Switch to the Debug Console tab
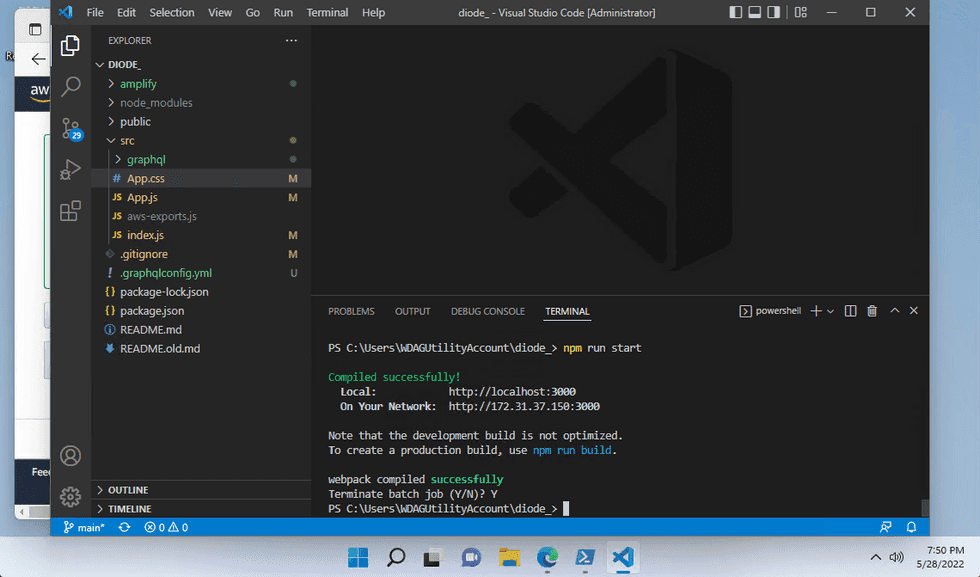980x577 pixels. (488, 311)
